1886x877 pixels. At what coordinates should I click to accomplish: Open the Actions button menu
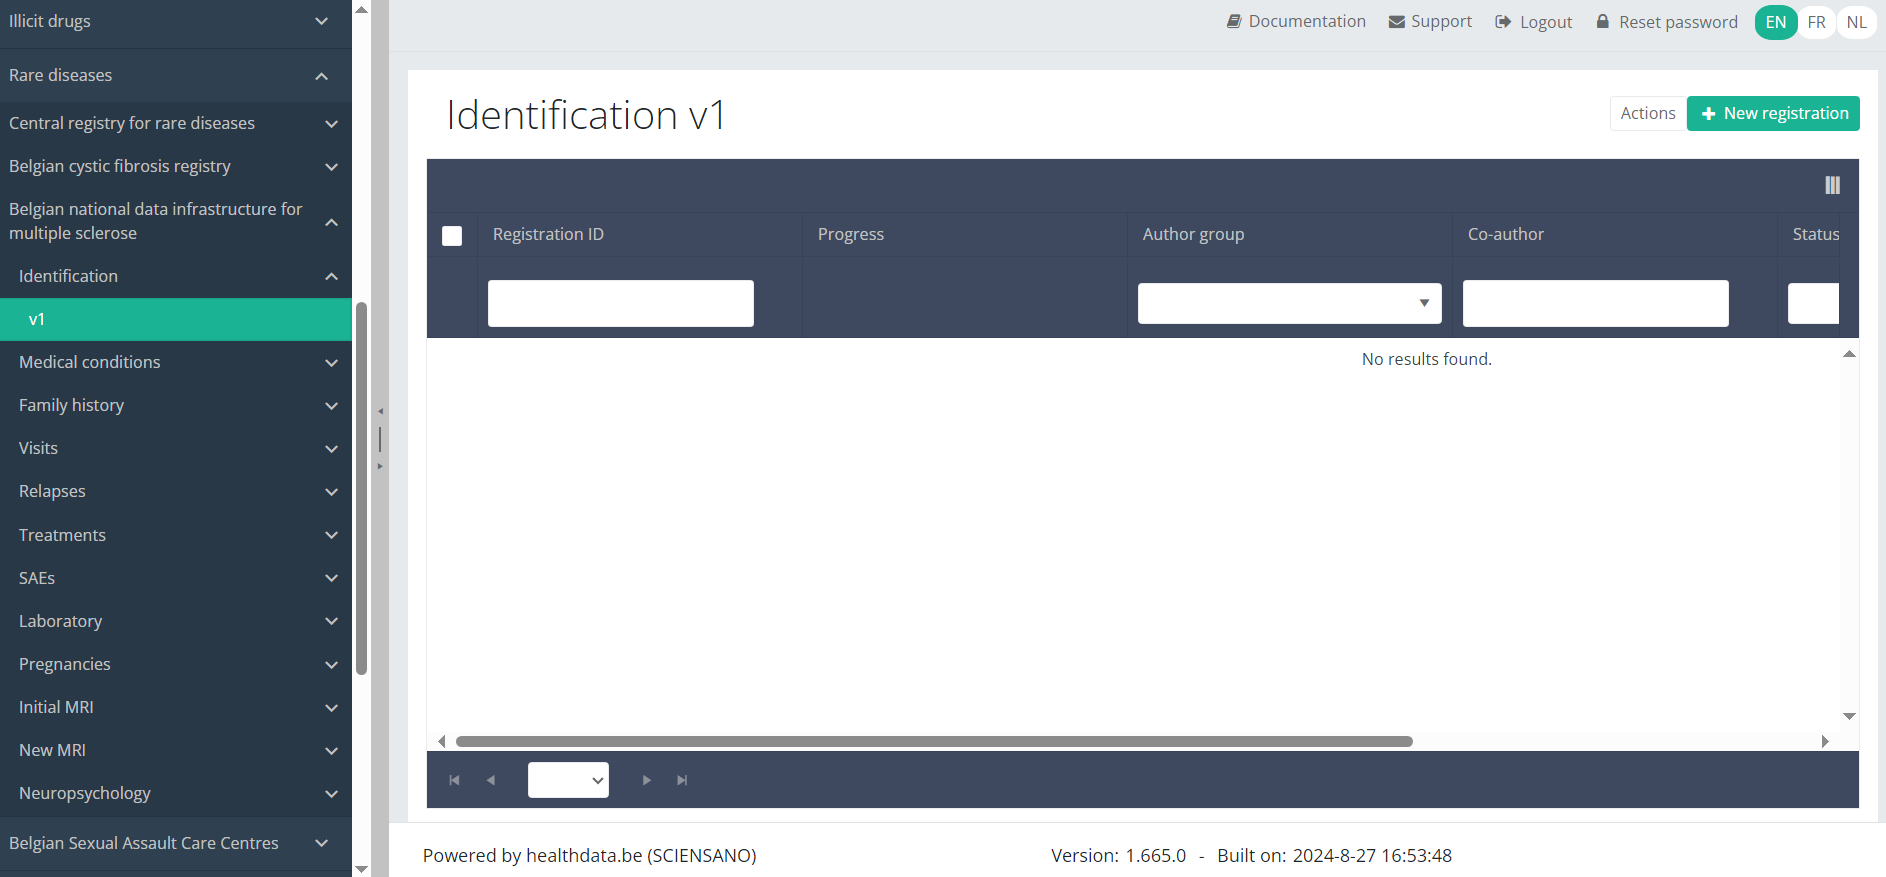(x=1647, y=113)
